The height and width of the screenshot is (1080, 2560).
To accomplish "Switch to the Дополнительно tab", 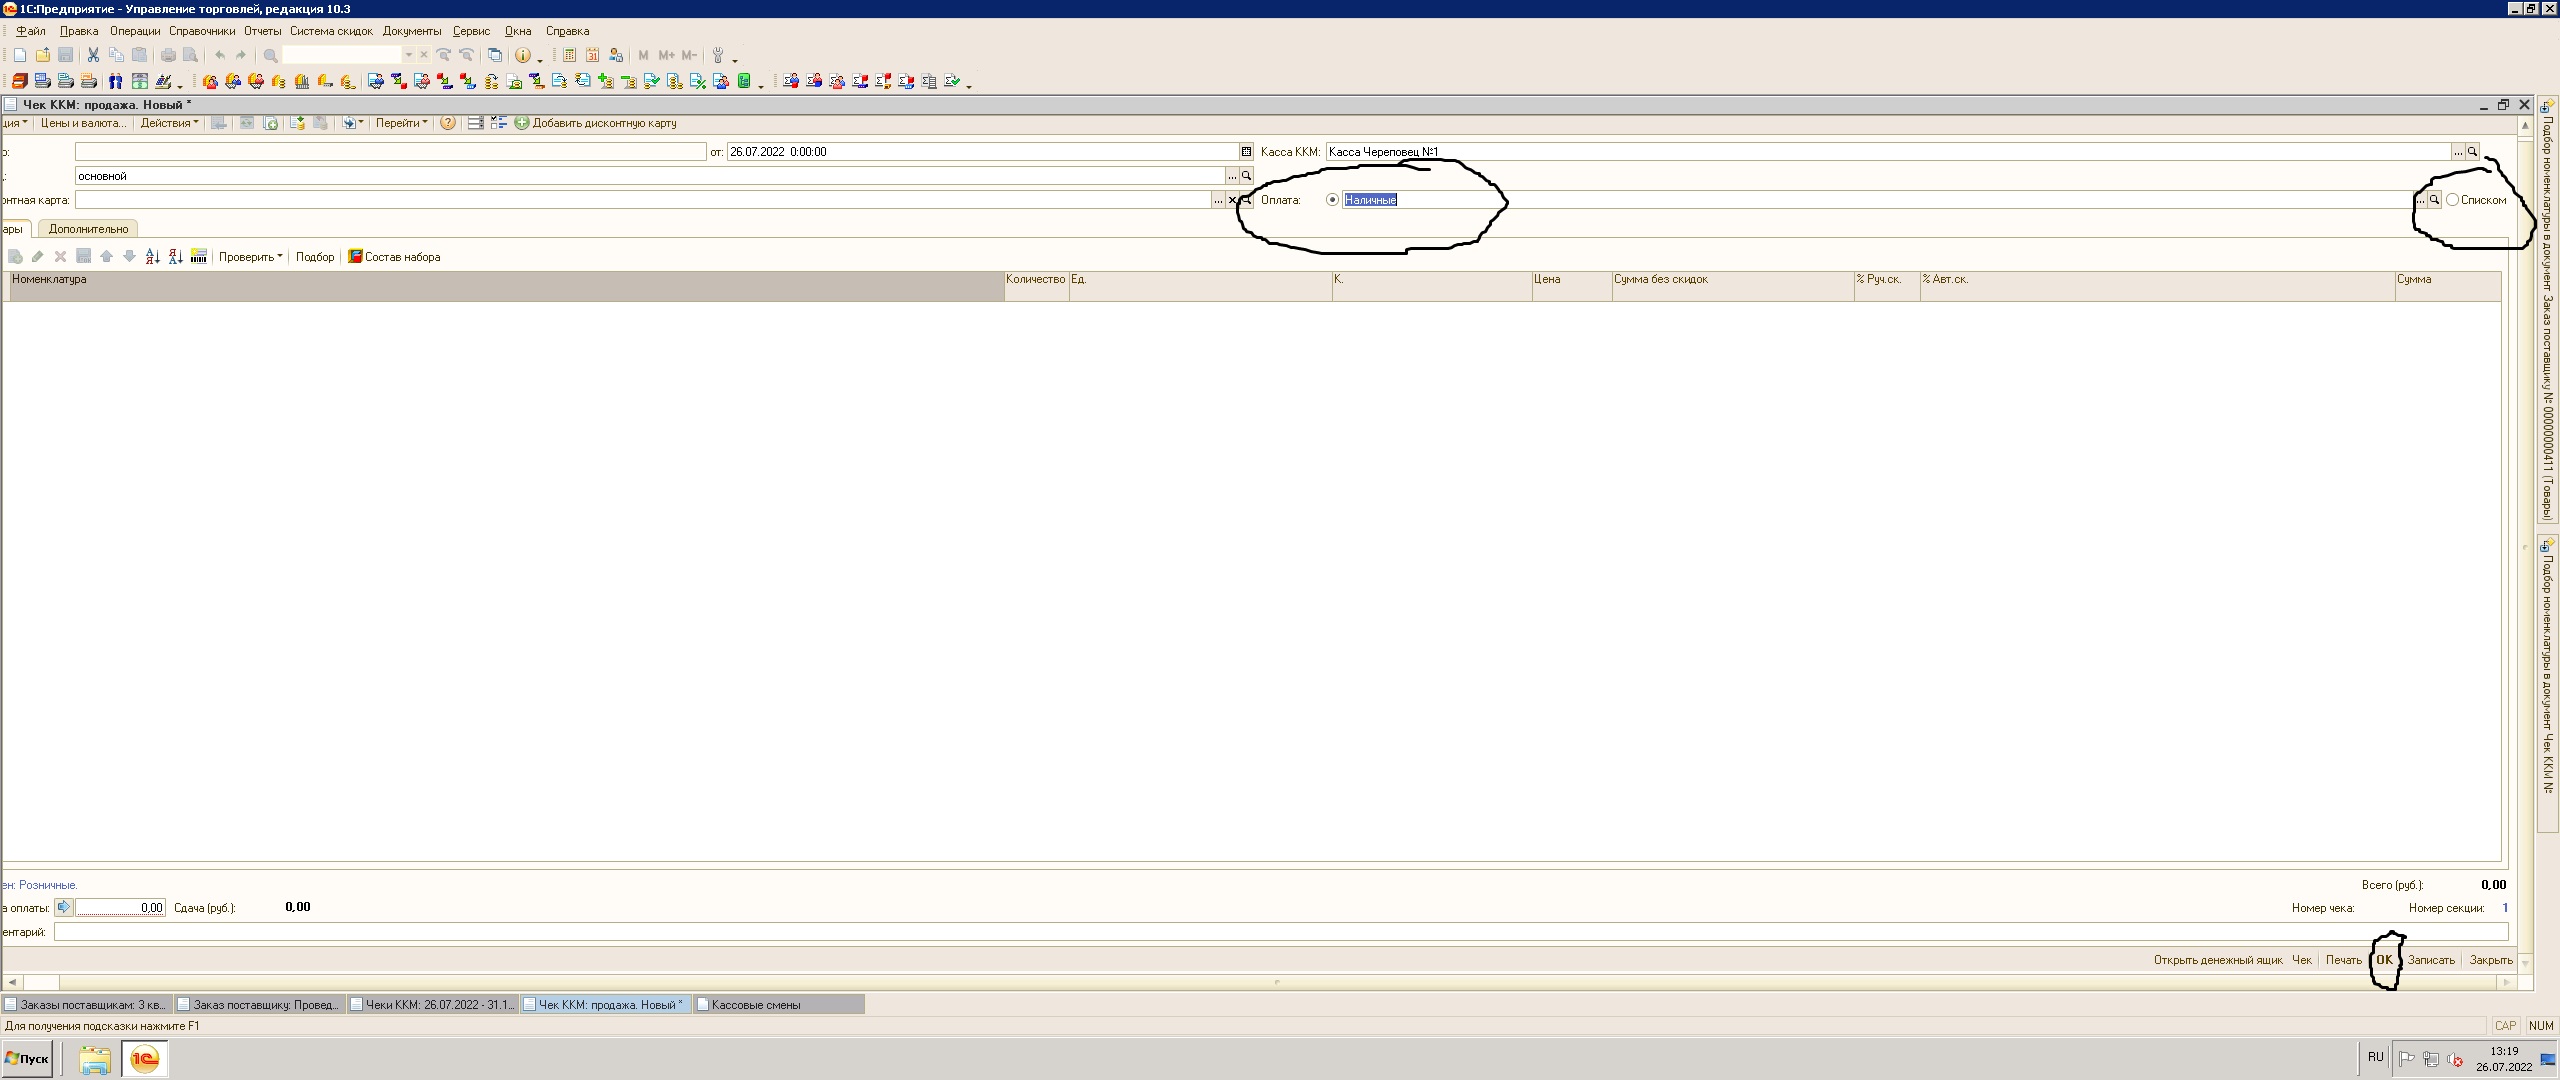I will [x=88, y=229].
